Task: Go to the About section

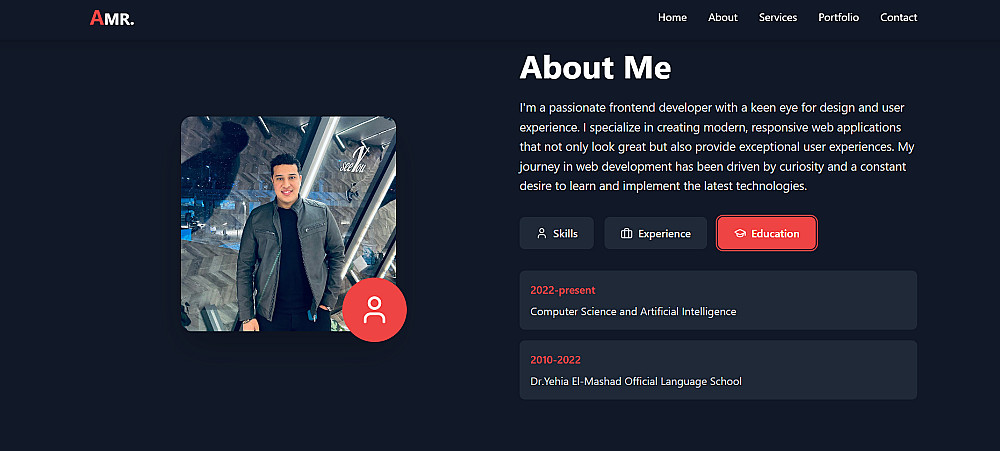Action: (722, 17)
